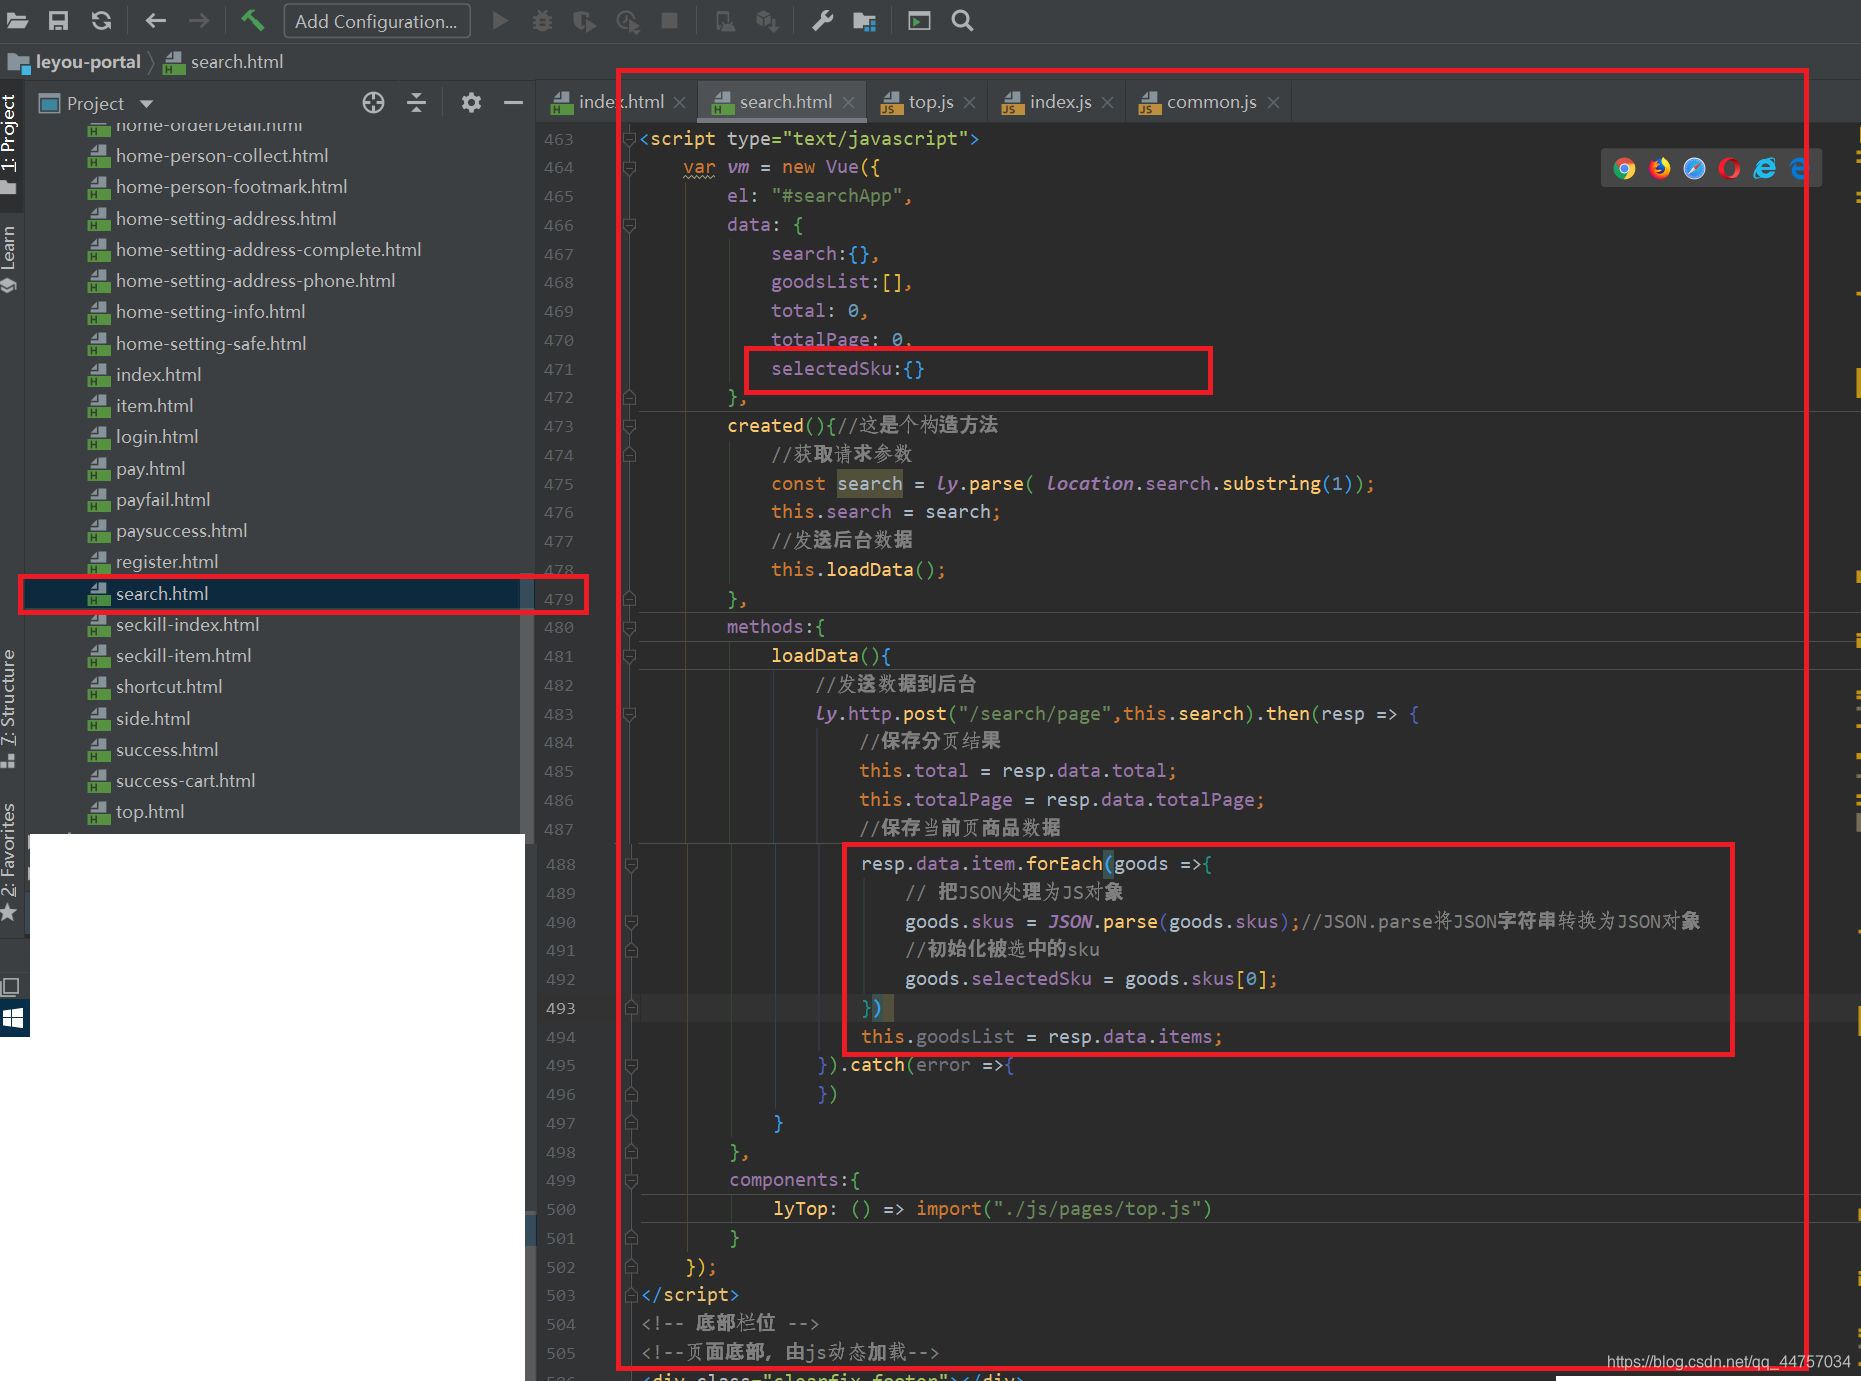The height and width of the screenshot is (1381, 1861).
Task: Select search.html in project tree
Action: (162, 594)
